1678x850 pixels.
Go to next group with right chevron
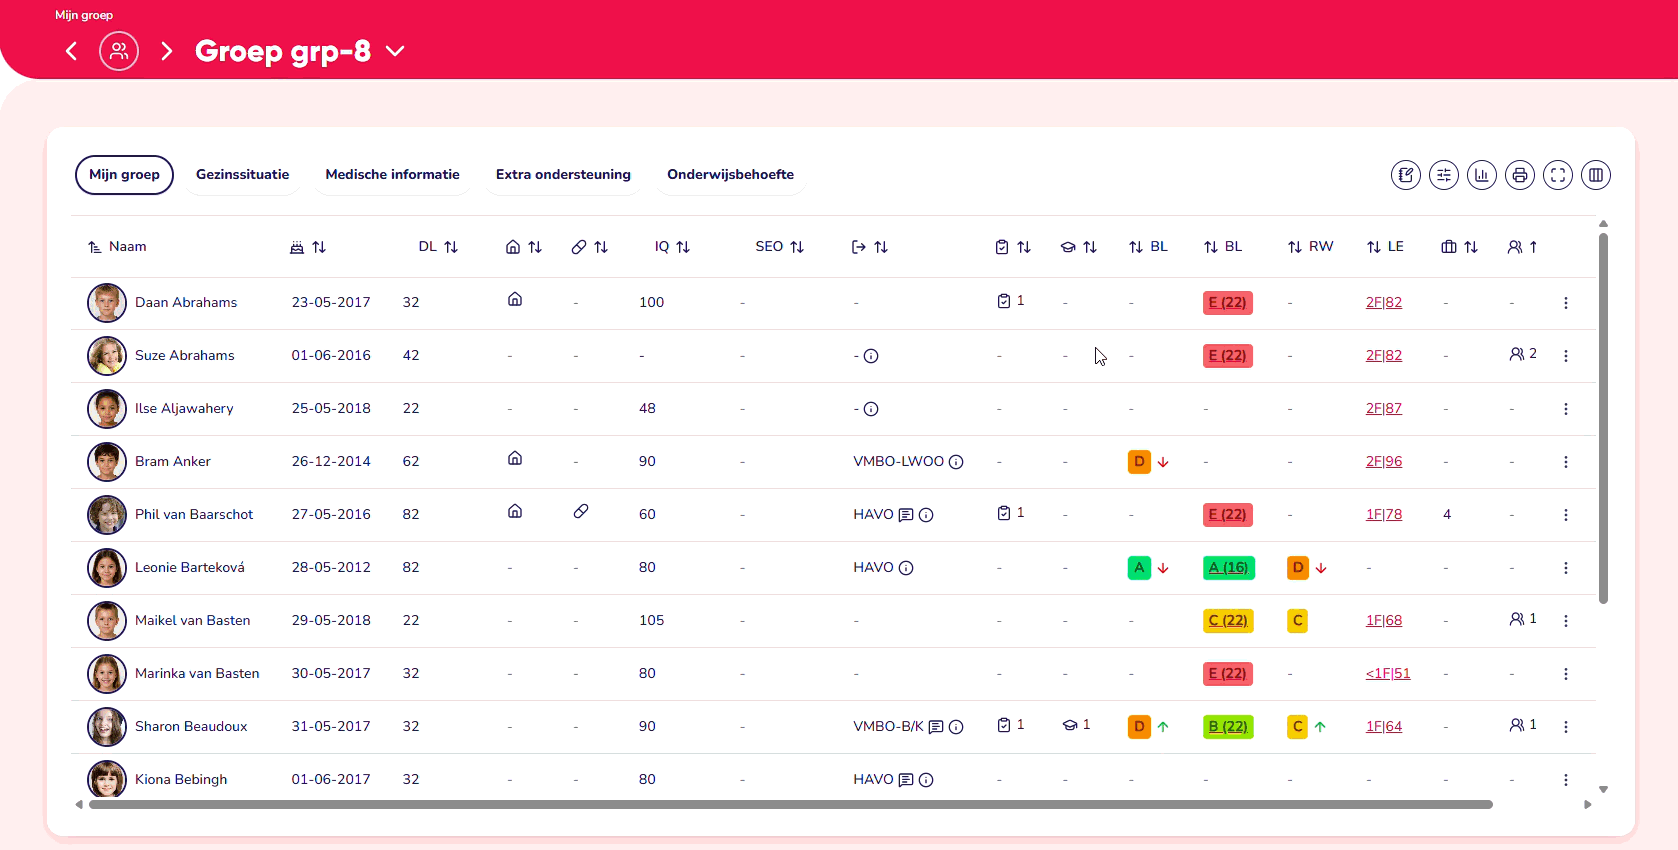167,51
